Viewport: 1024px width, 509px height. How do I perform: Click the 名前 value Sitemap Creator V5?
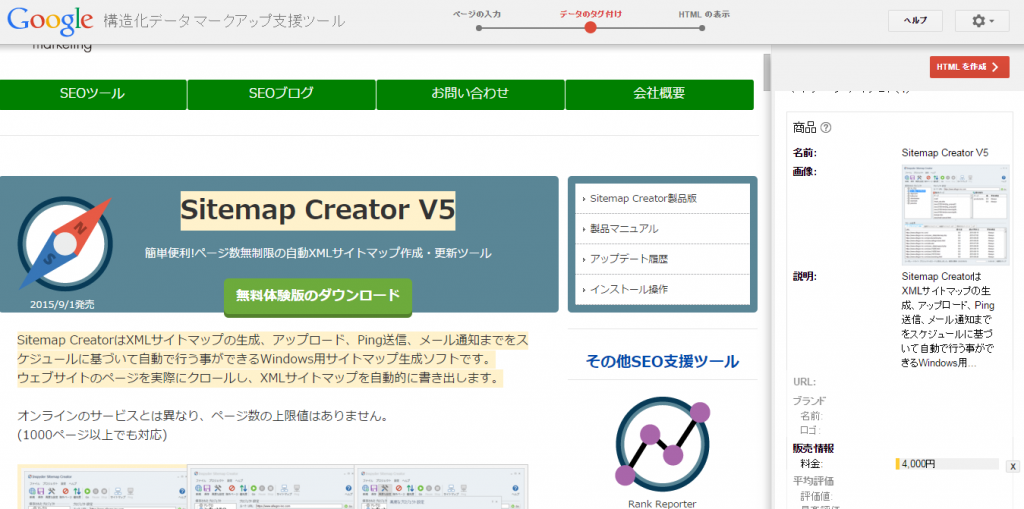pos(945,153)
